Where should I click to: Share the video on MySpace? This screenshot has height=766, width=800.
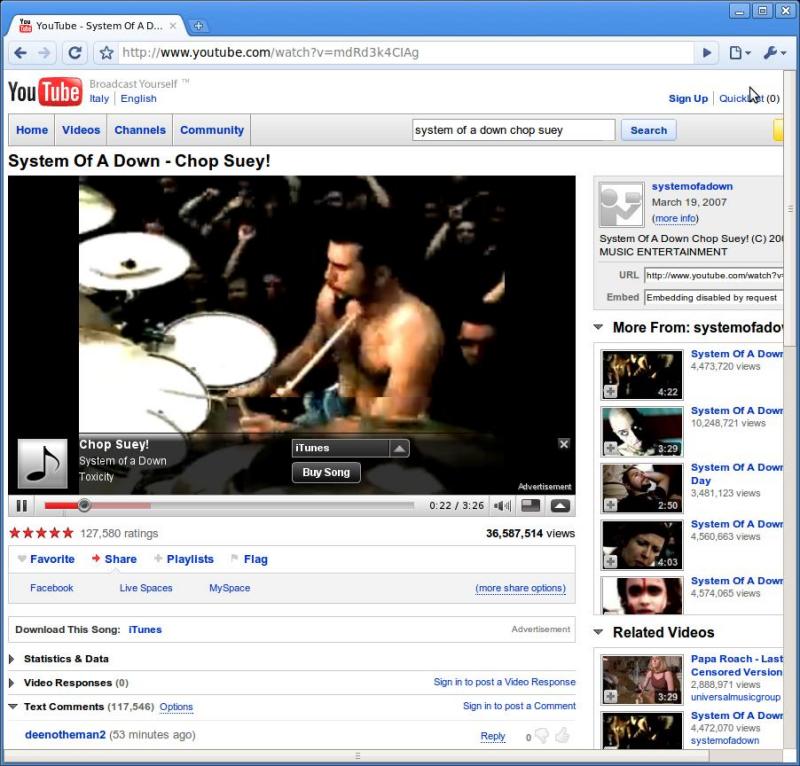230,588
